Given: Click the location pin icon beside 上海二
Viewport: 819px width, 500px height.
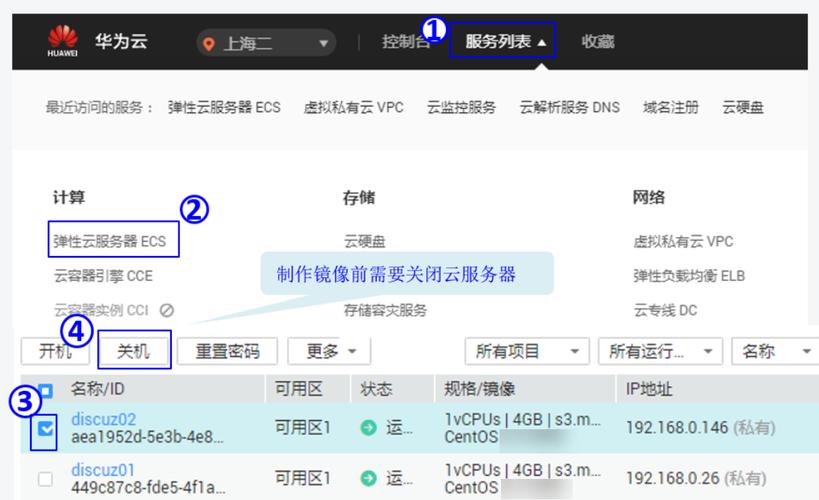Looking at the screenshot, I should point(209,44).
